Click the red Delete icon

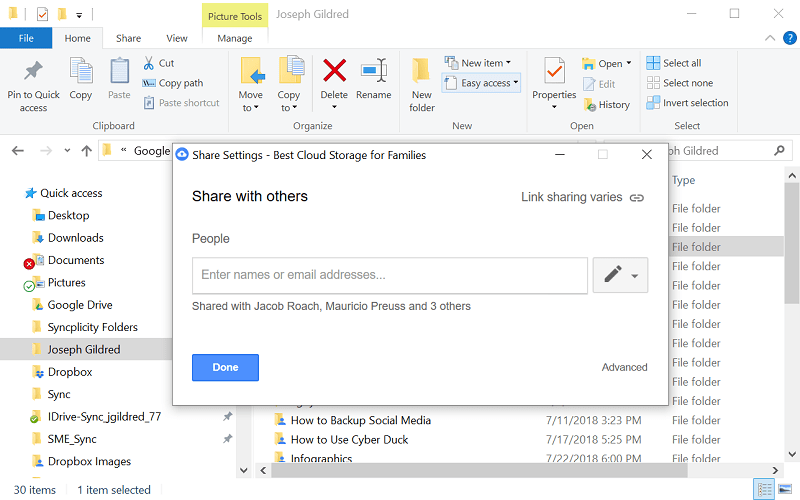pos(334,71)
